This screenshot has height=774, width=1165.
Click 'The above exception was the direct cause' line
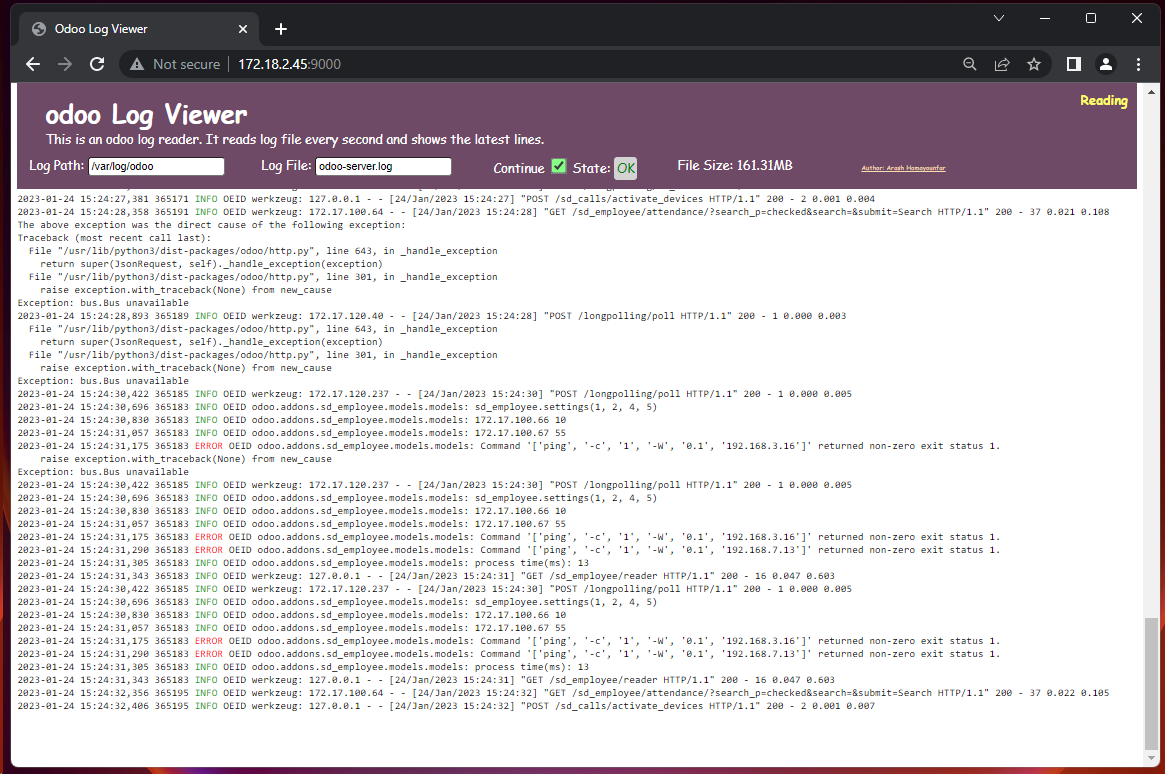coord(212,225)
